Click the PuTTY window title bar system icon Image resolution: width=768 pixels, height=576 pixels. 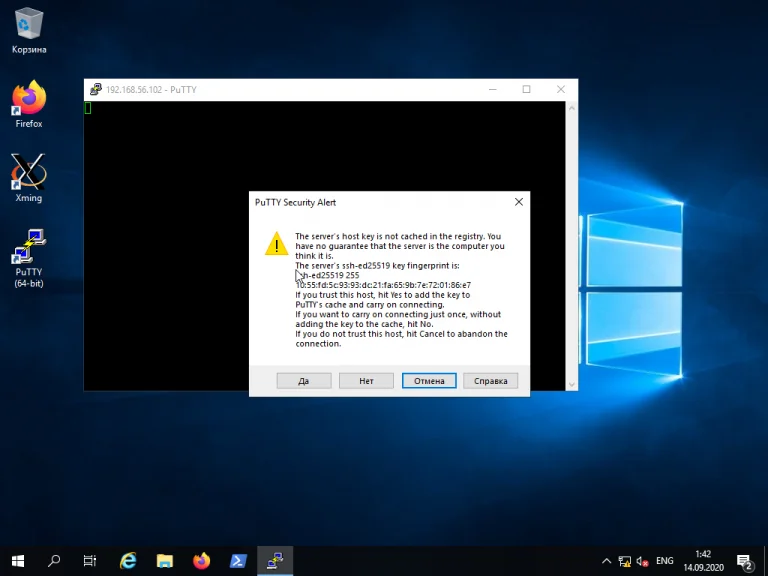pyautogui.click(x=95, y=89)
